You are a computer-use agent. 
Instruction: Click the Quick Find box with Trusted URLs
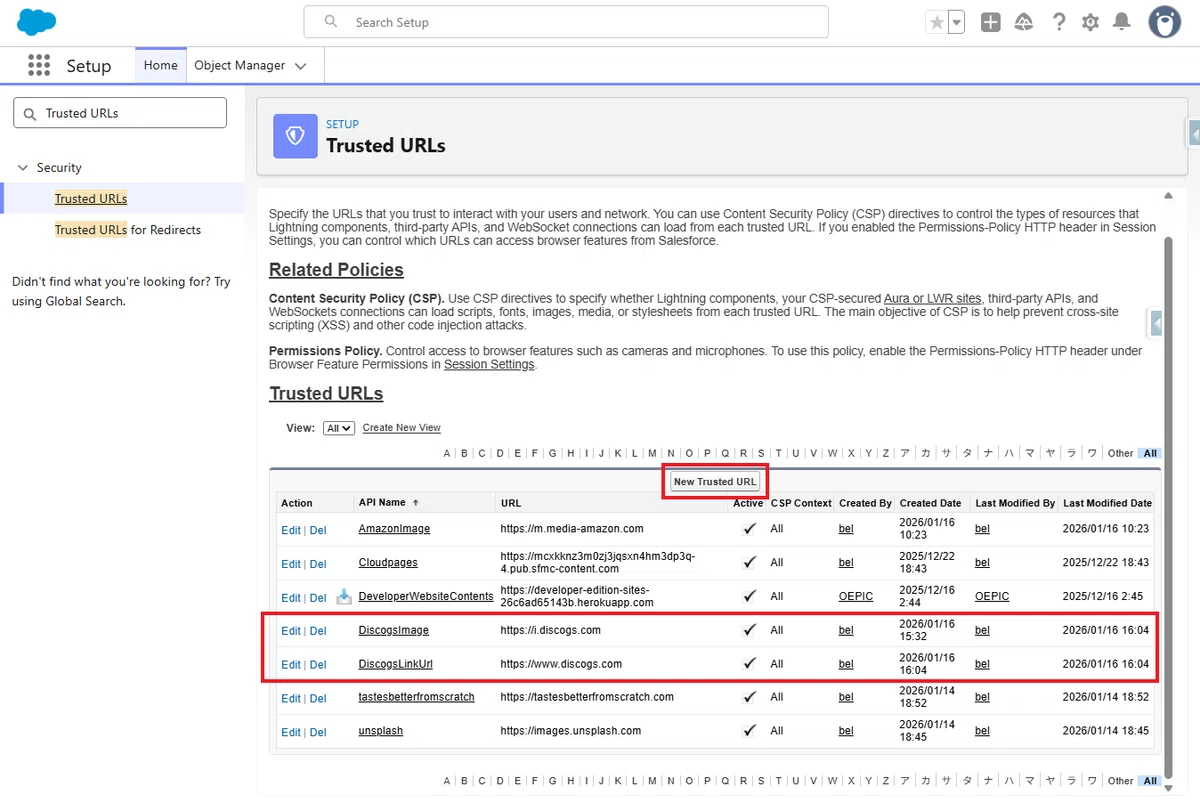tap(120, 113)
